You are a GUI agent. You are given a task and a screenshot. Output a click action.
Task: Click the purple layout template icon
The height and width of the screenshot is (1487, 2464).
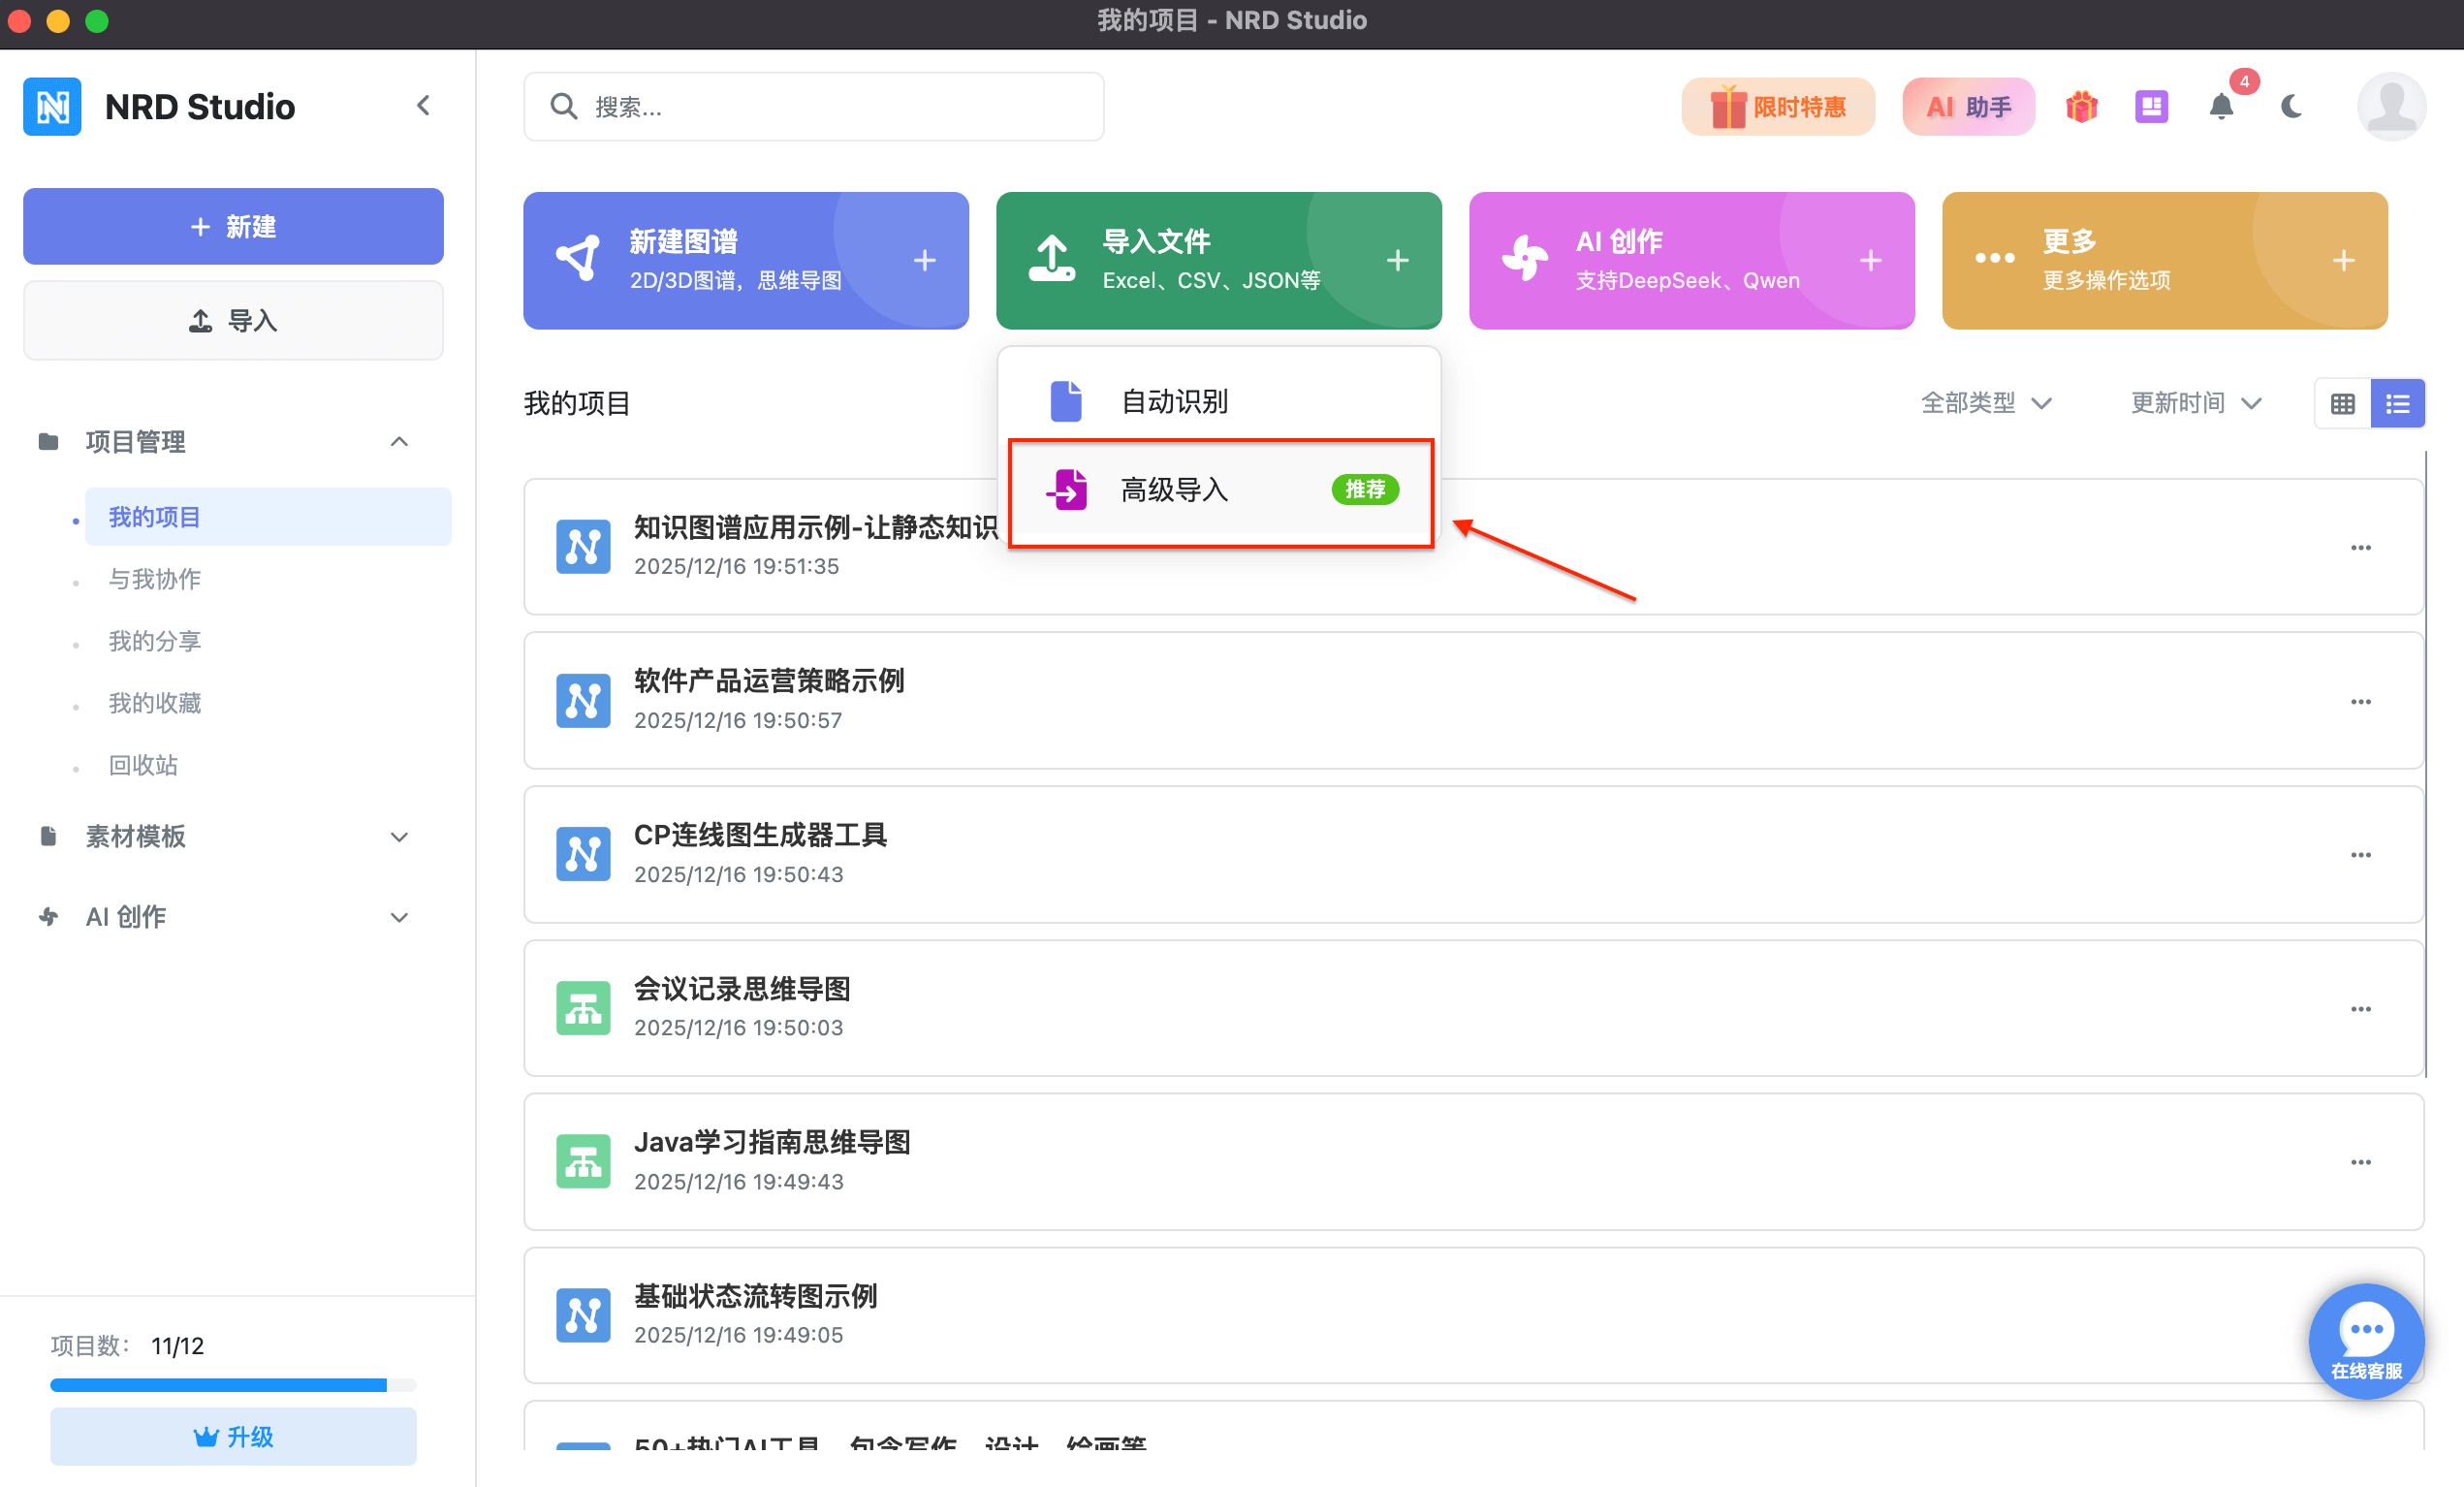[x=2150, y=107]
